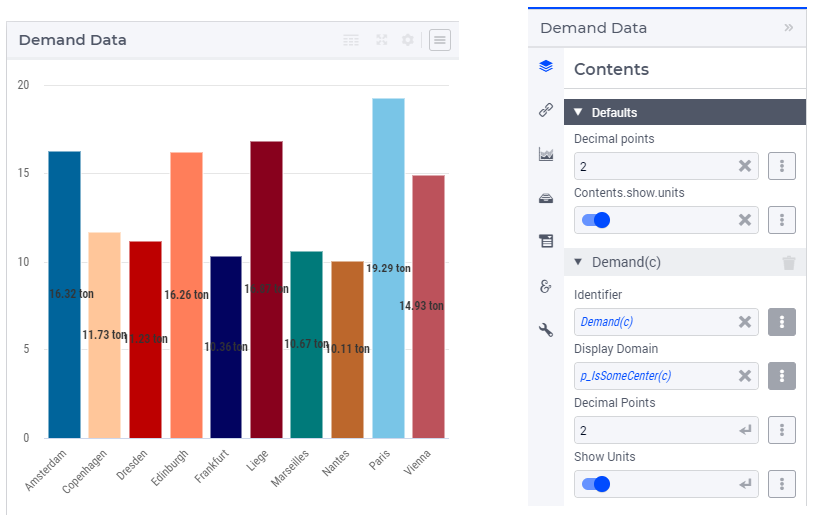
Task: Collapse the Demand(c) section
Action: pos(578,263)
